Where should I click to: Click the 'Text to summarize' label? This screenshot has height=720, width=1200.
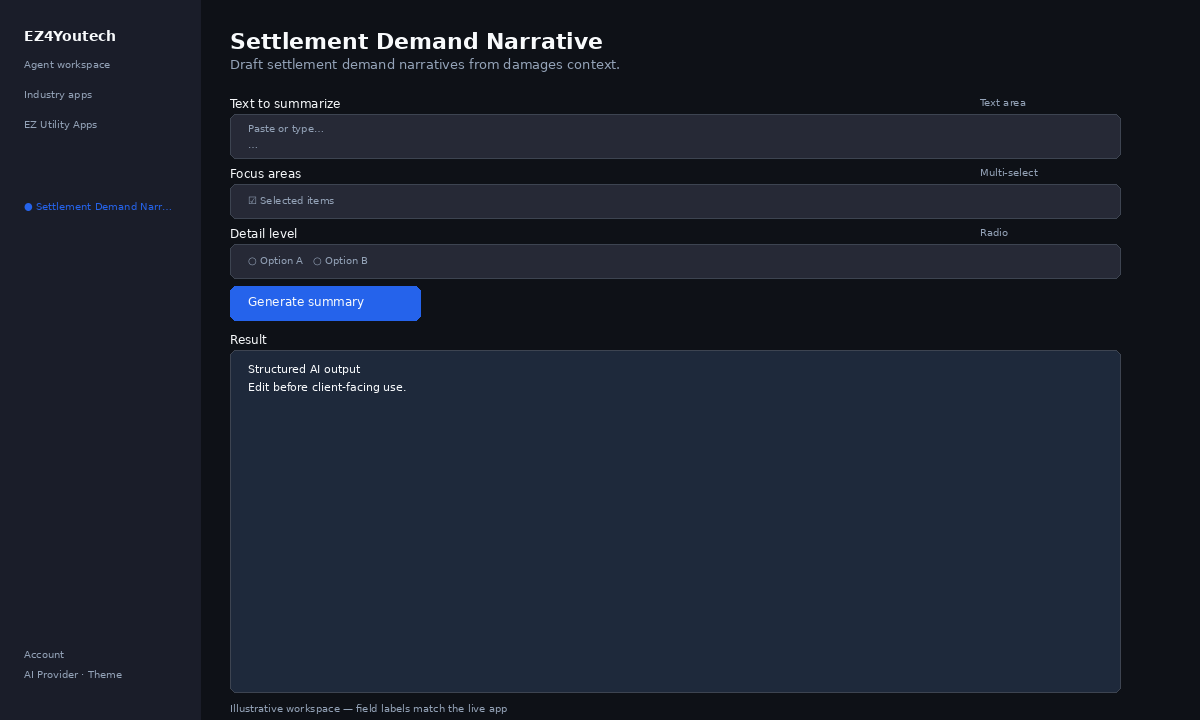click(x=285, y=104)
